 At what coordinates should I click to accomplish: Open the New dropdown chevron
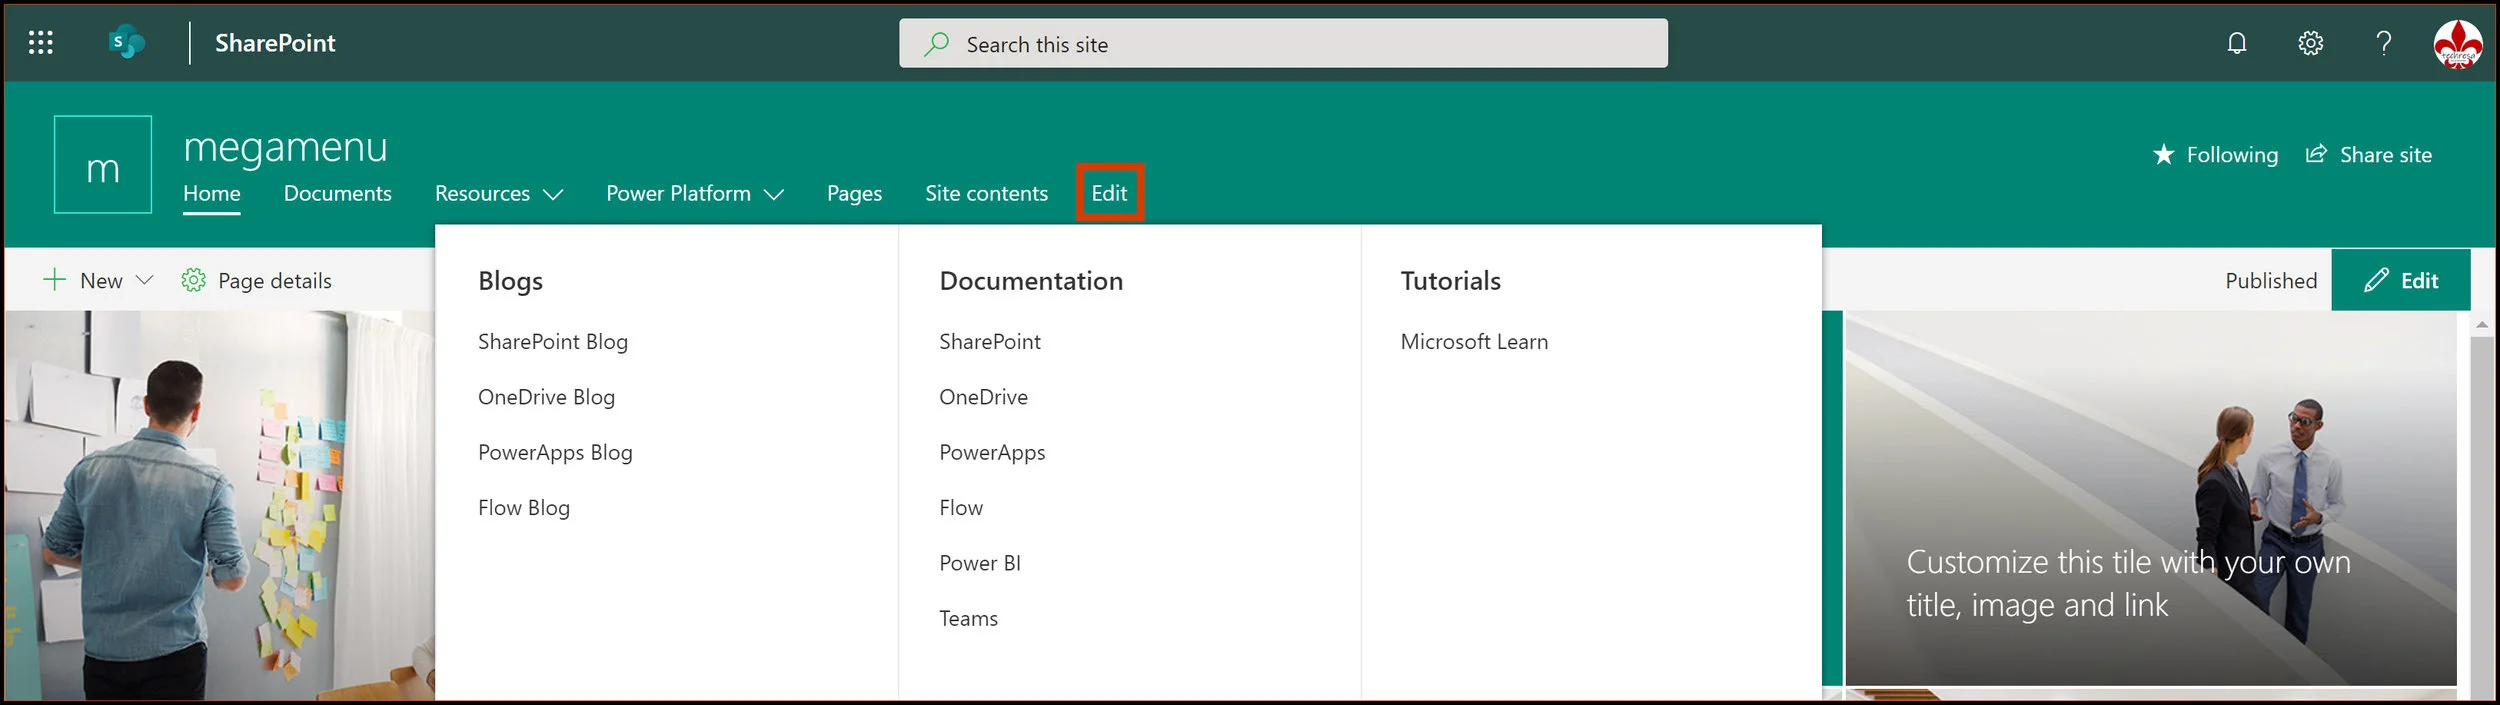144,280
